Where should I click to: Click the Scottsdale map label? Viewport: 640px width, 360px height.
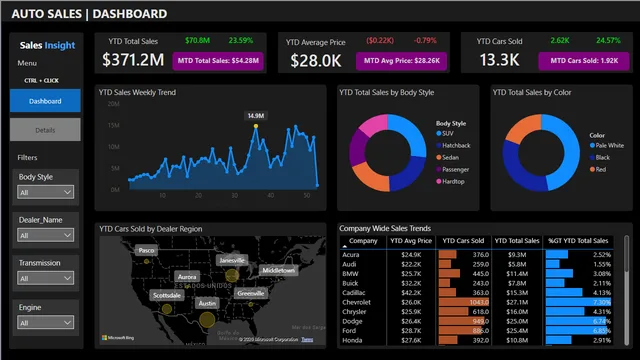[x=167, y=295]
